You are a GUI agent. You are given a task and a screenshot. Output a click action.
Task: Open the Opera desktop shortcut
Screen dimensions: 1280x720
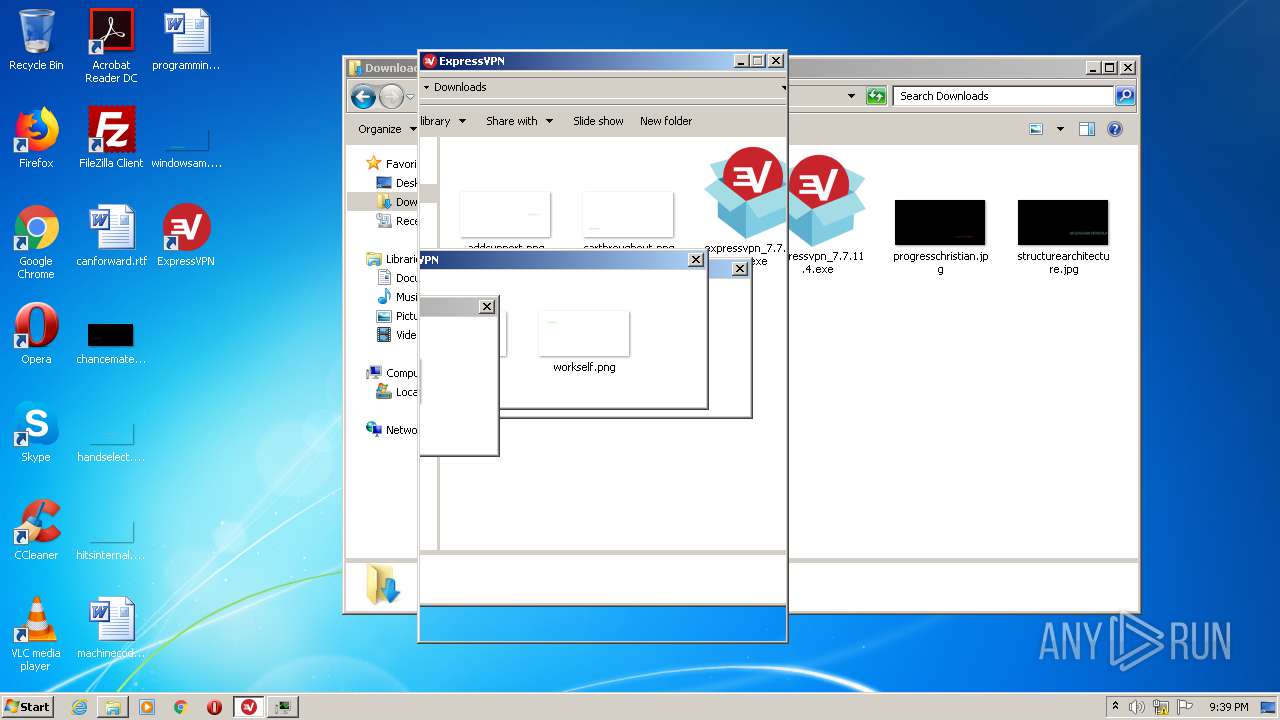36,334
